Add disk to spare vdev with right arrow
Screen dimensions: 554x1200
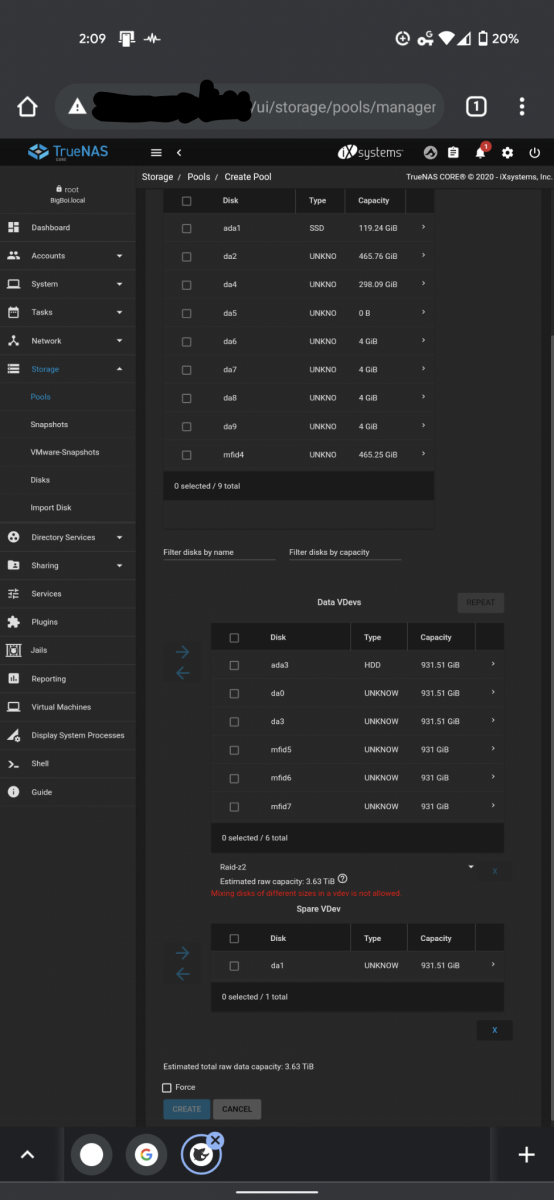point(182,953)
